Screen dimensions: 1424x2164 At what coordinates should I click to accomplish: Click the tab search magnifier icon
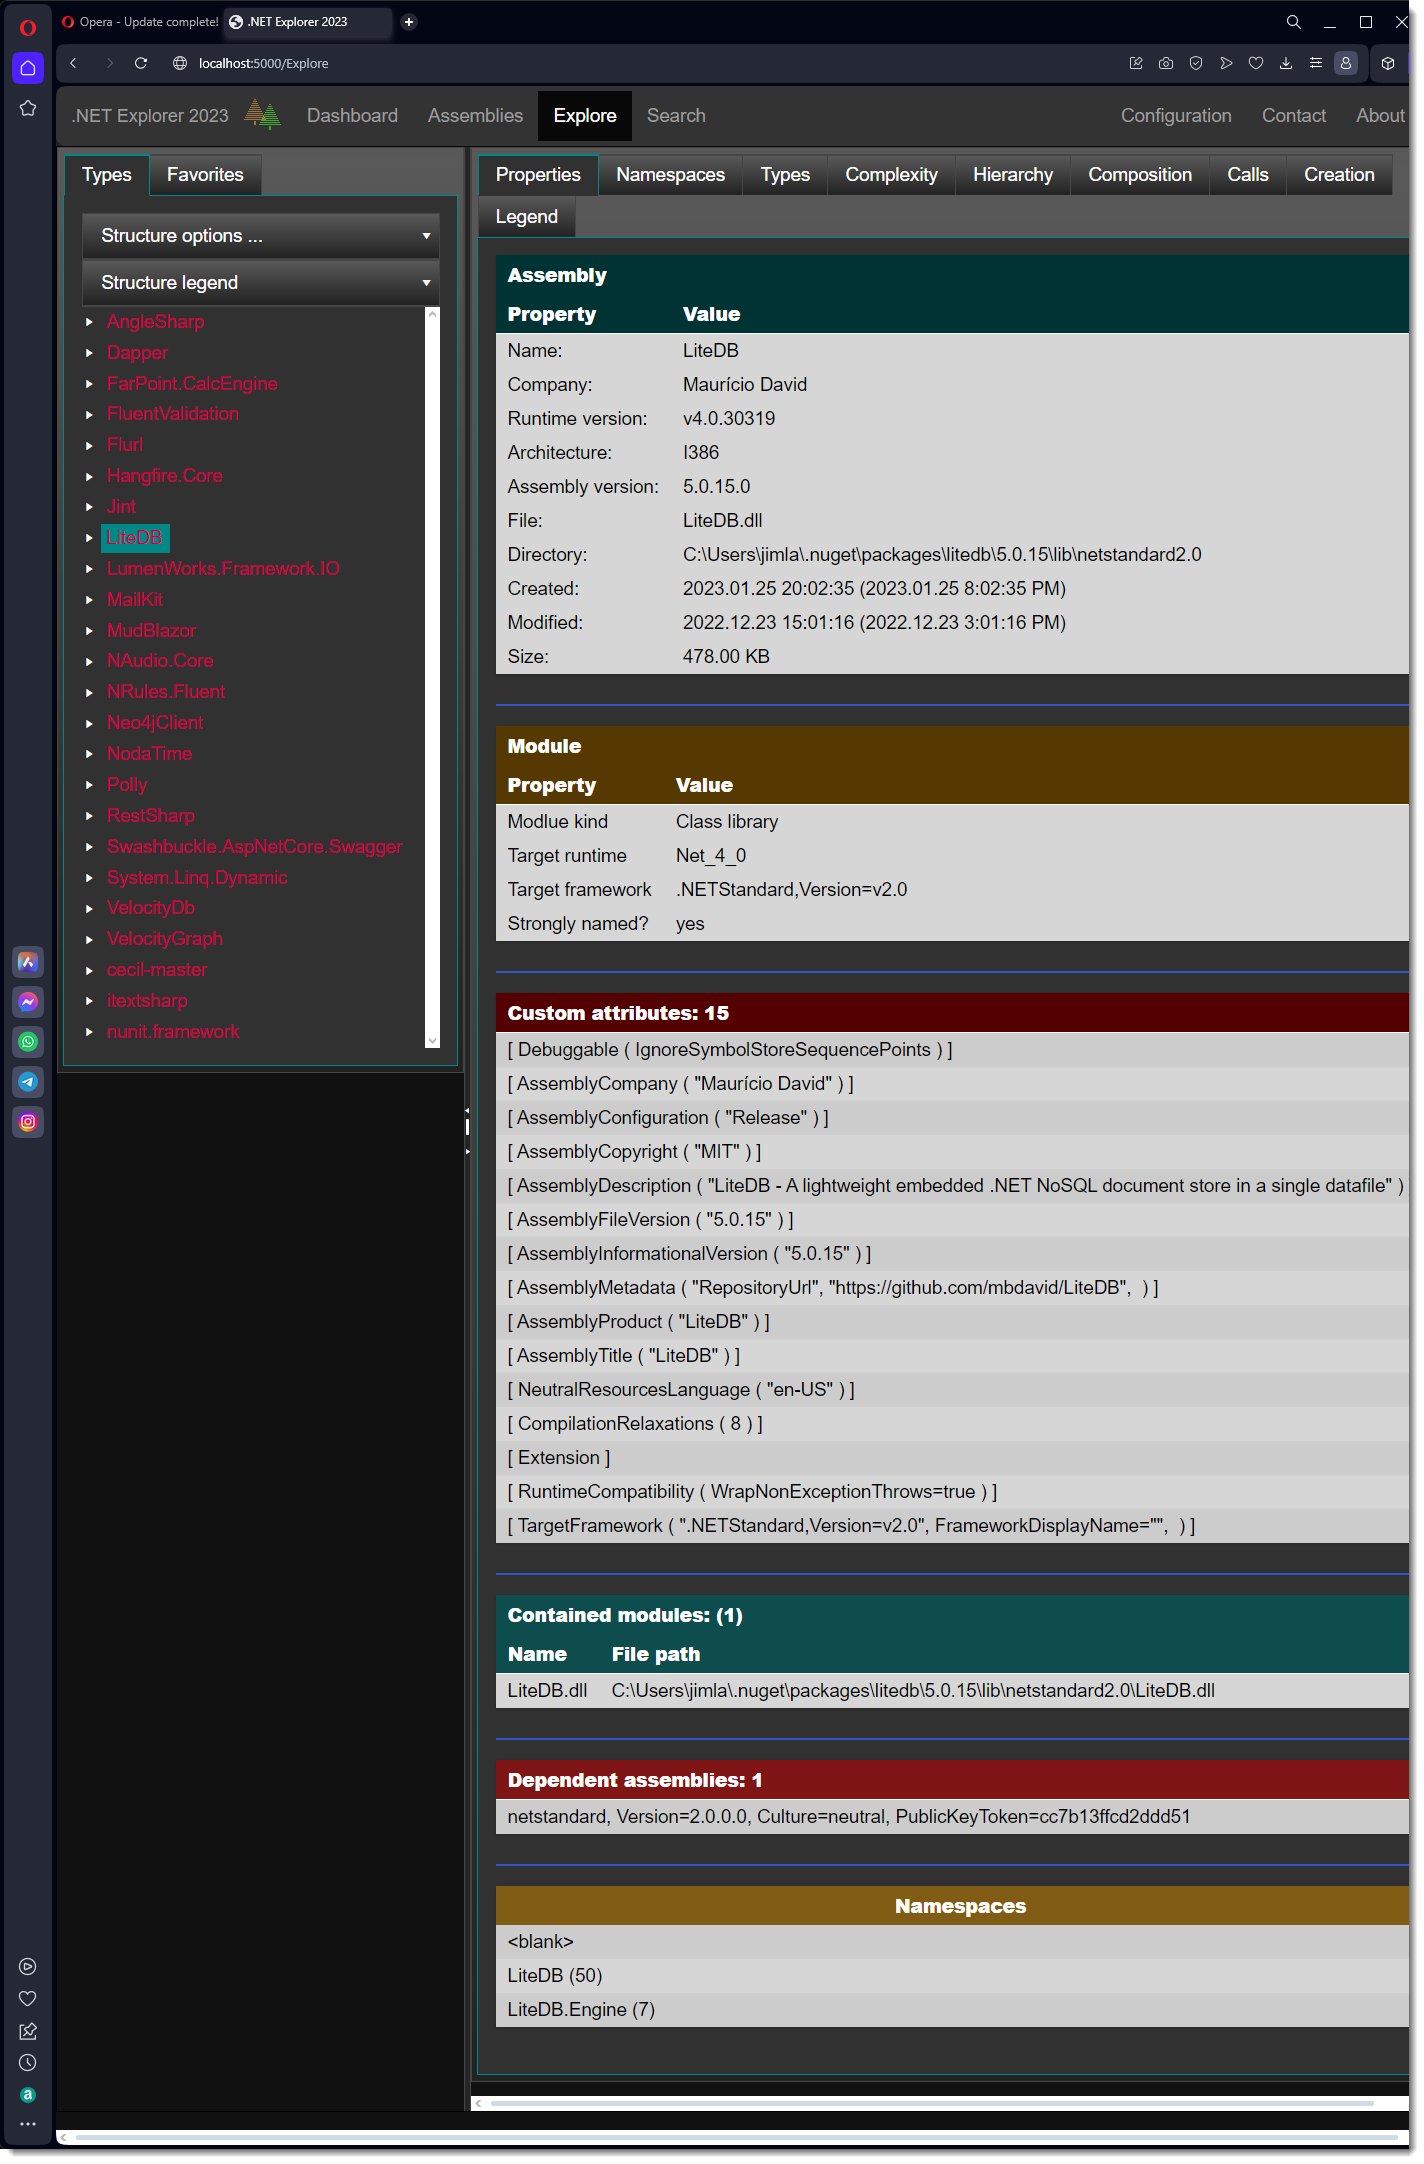[x=1293, y=22]
